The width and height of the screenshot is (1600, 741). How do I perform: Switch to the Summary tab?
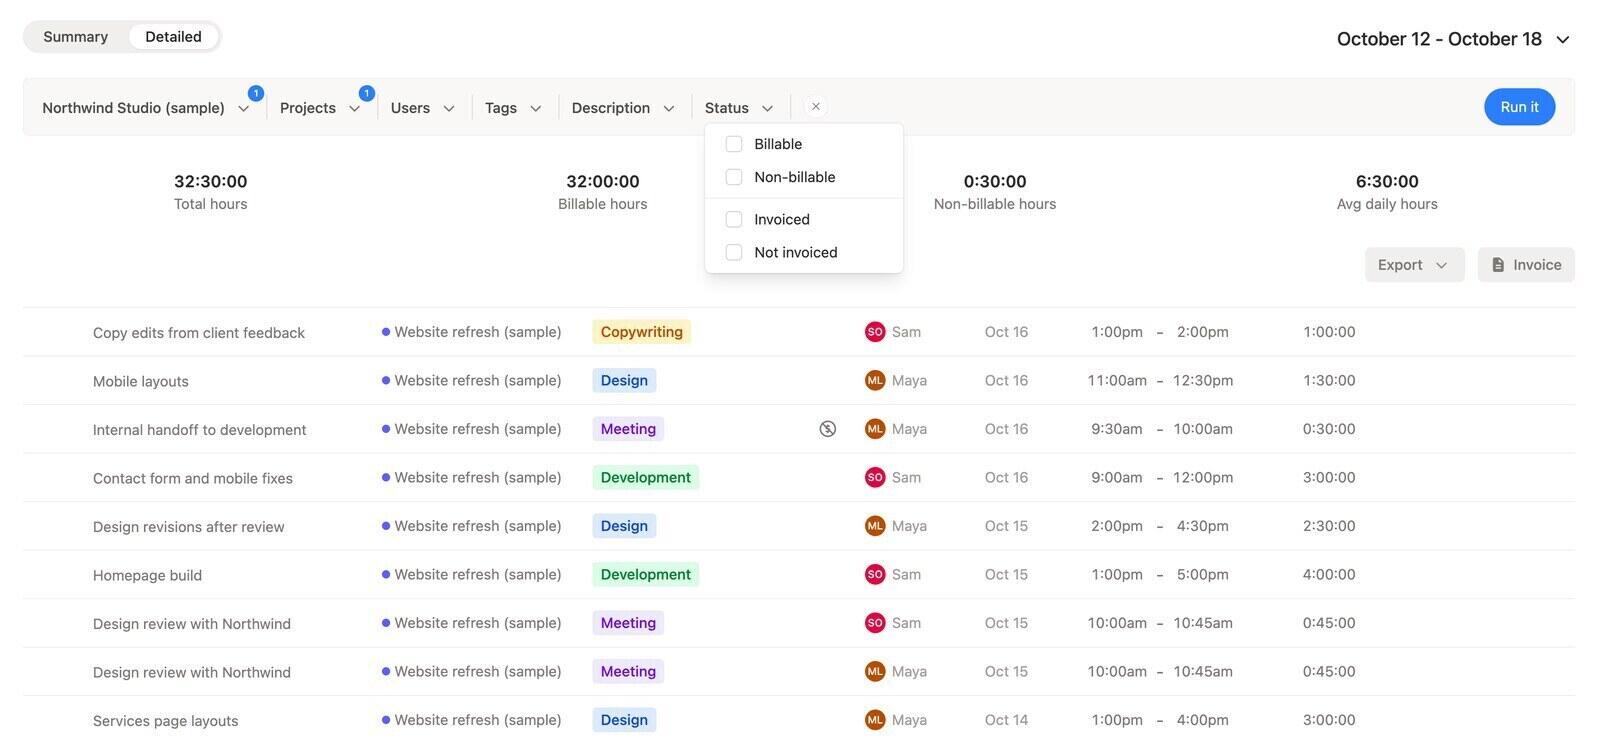click(76, 37)
